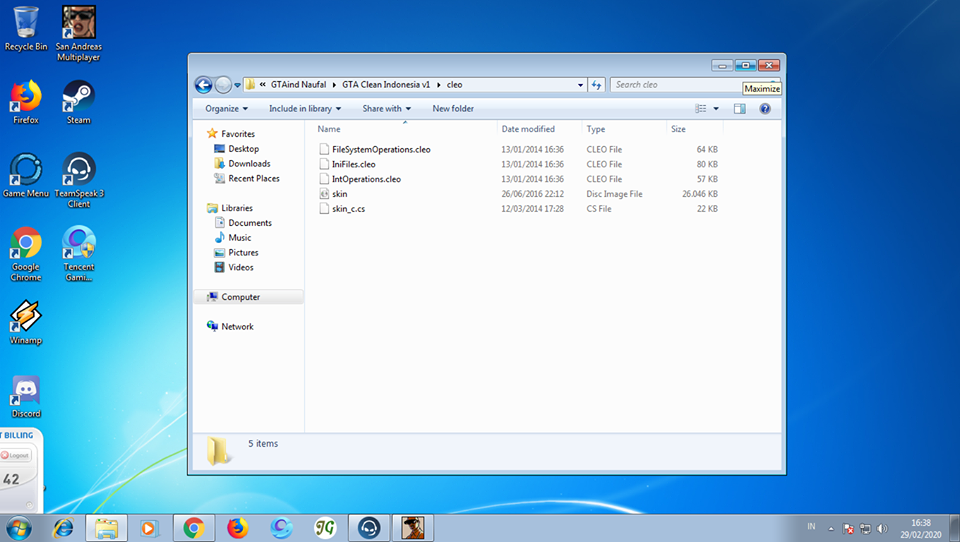Open Include in library menu

pos(305,108)
